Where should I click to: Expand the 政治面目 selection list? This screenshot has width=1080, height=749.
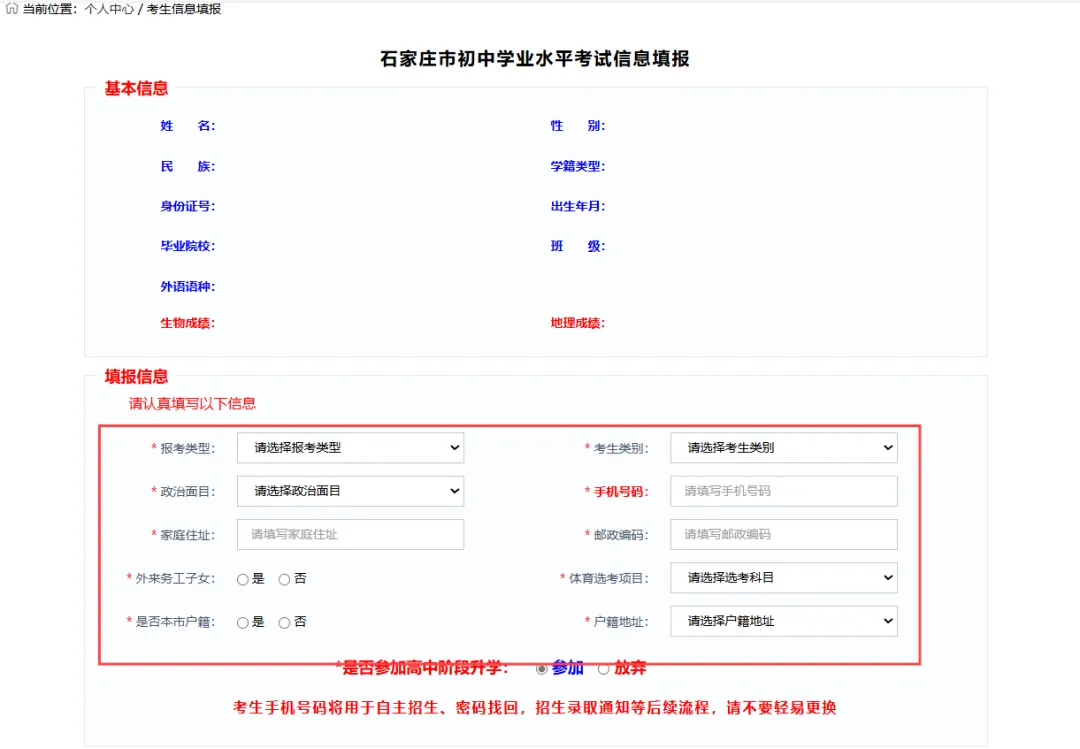coord(350,491)
